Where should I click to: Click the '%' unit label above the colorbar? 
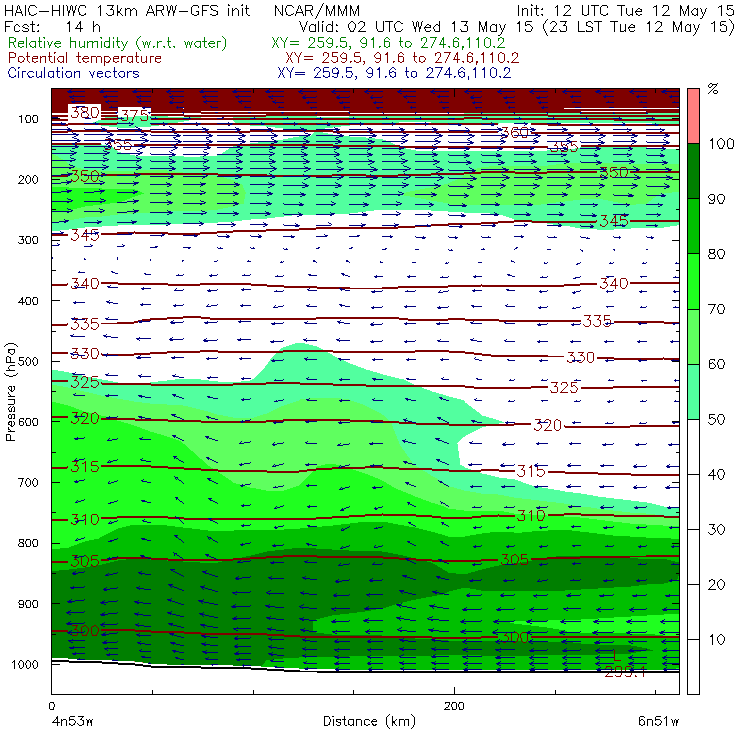click(x=713, y=89)
